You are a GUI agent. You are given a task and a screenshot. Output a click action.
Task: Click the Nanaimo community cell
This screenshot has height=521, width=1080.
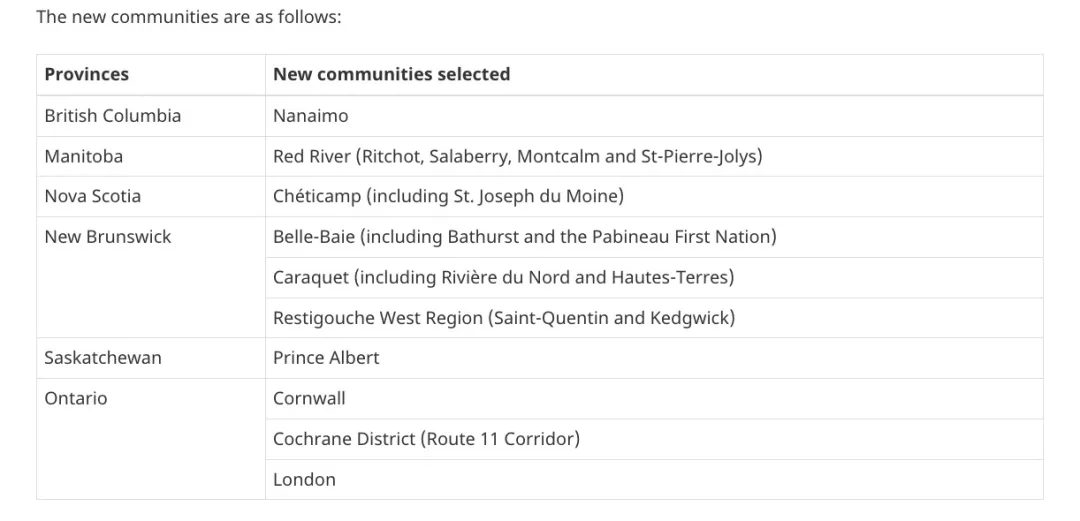(x=311, y=116)
